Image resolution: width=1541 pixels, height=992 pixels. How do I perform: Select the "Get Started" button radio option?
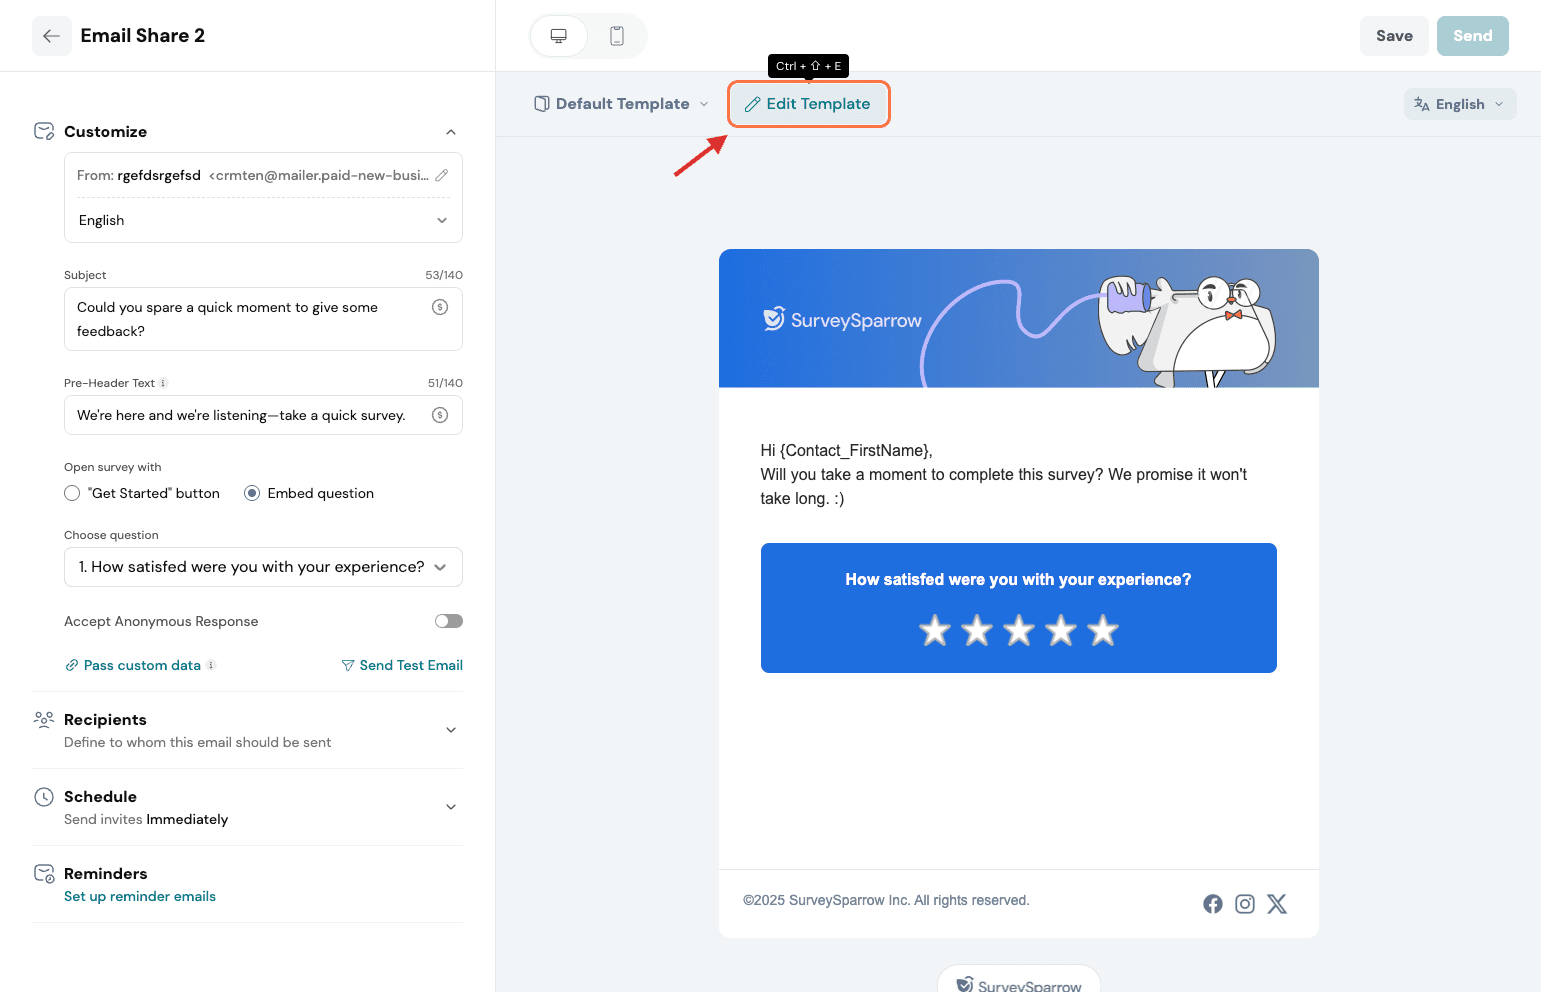[x=72, y=493]
